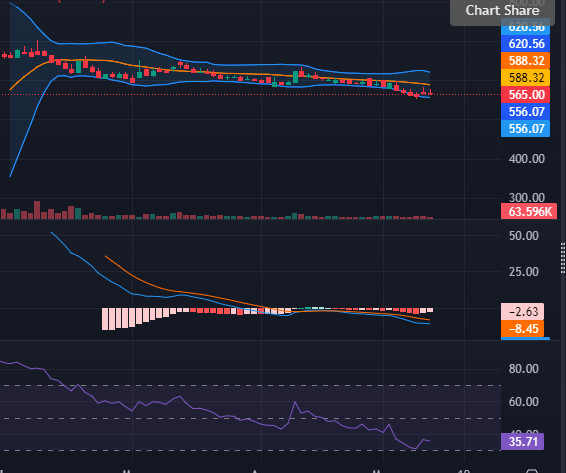This screenshot has width=566, height=473.
Task: Select the -2.63 histogram value label
Action: point(522,312)
